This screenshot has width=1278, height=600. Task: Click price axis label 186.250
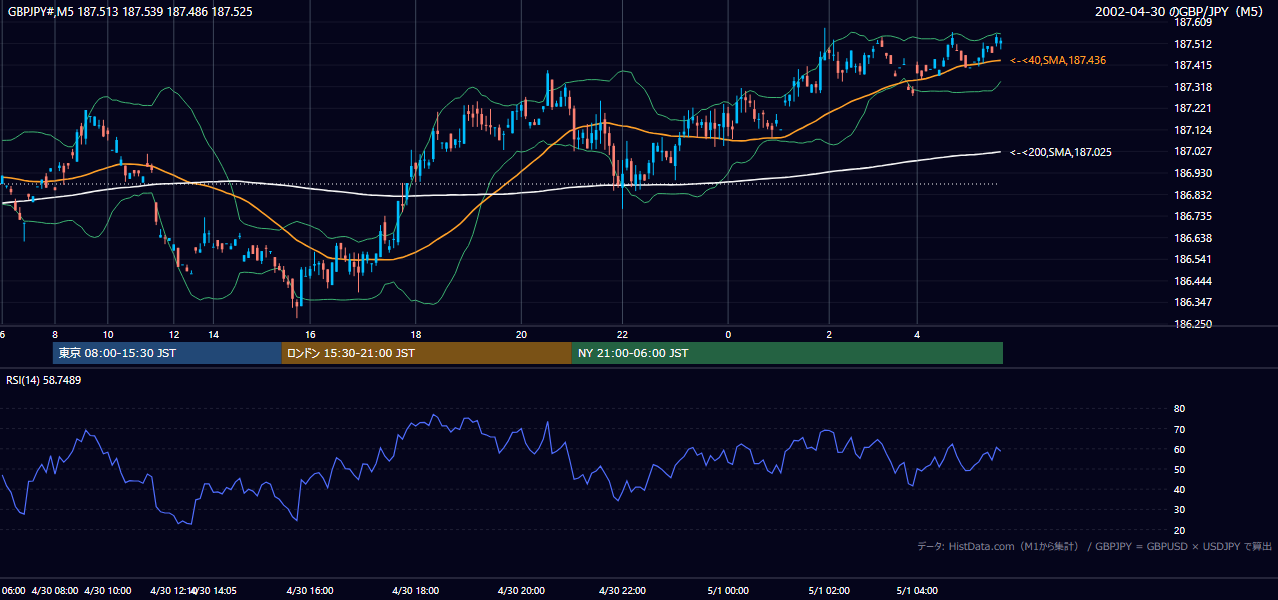click(1193, 324)
